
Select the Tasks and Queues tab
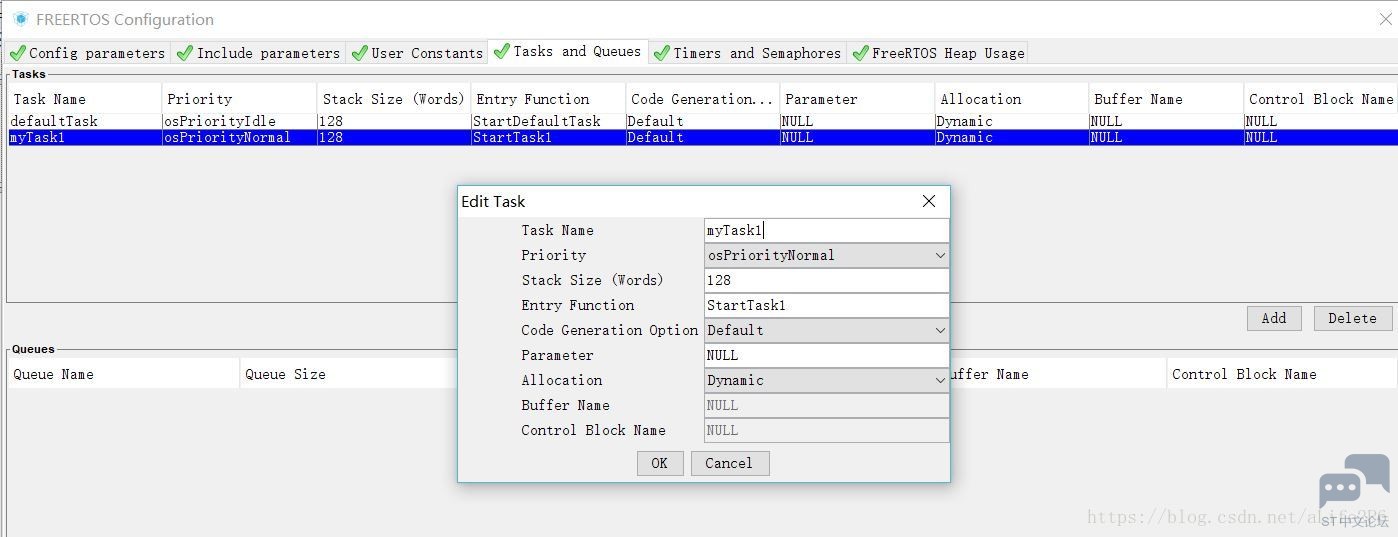pos(568,51)
